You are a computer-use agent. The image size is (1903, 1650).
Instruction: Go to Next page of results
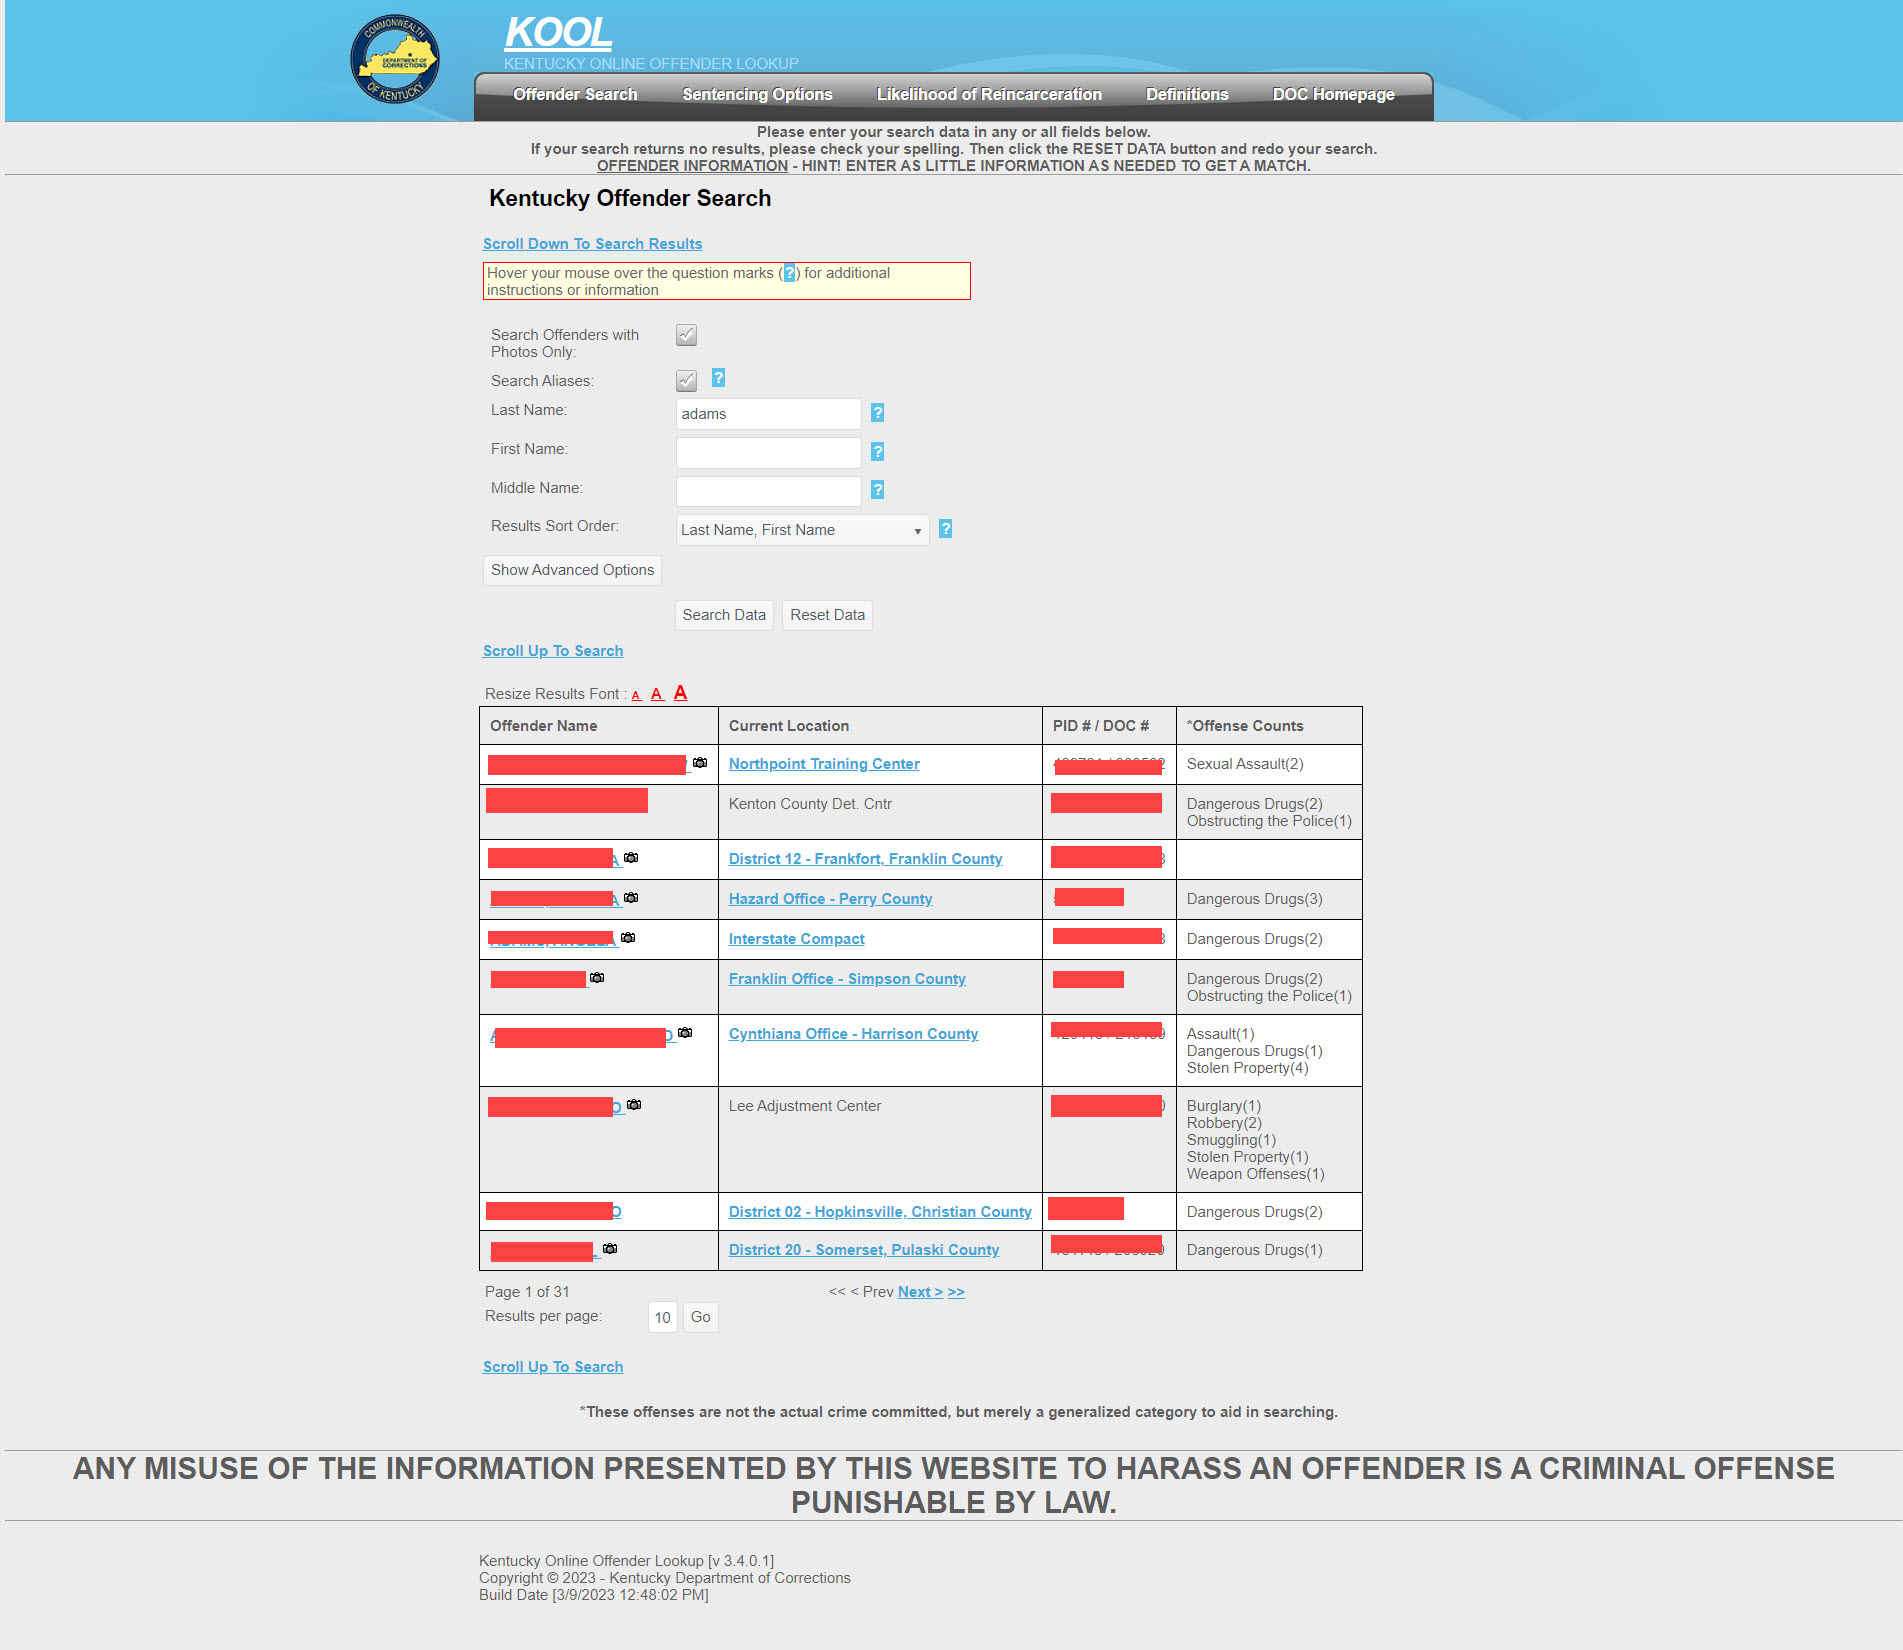[x=920, y=1292]
